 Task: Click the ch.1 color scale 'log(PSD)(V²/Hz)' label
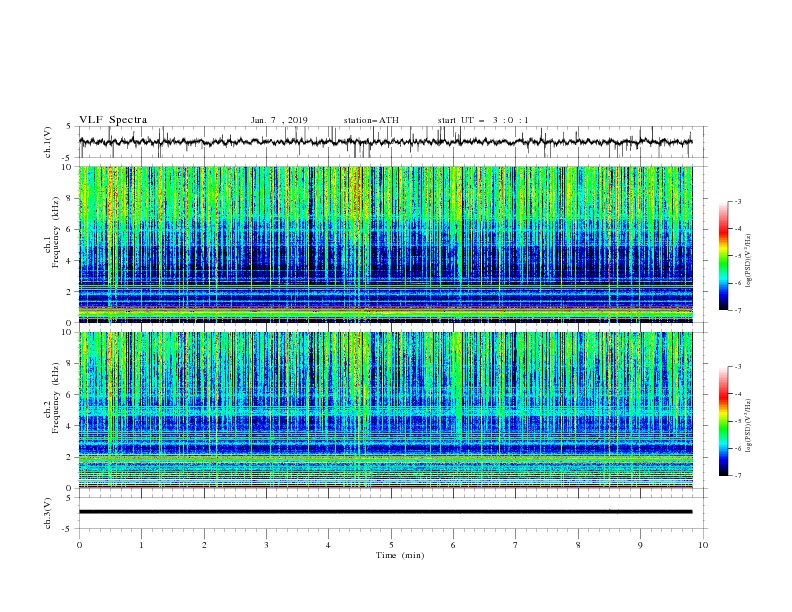coord(749,261)
